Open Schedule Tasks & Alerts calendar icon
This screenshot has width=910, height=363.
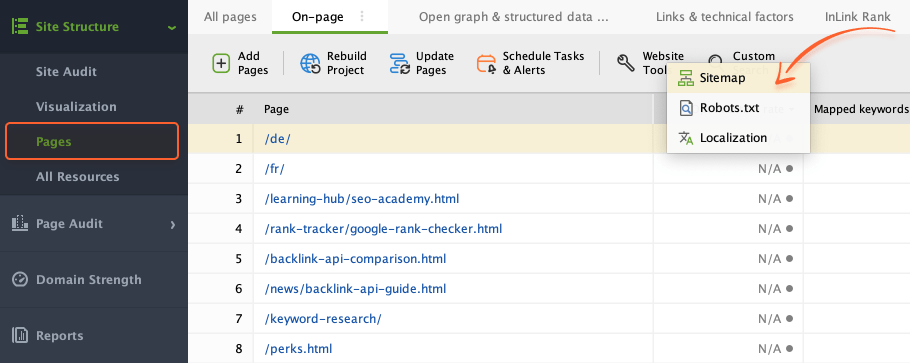pyautogui.click(x=486, y=63)
